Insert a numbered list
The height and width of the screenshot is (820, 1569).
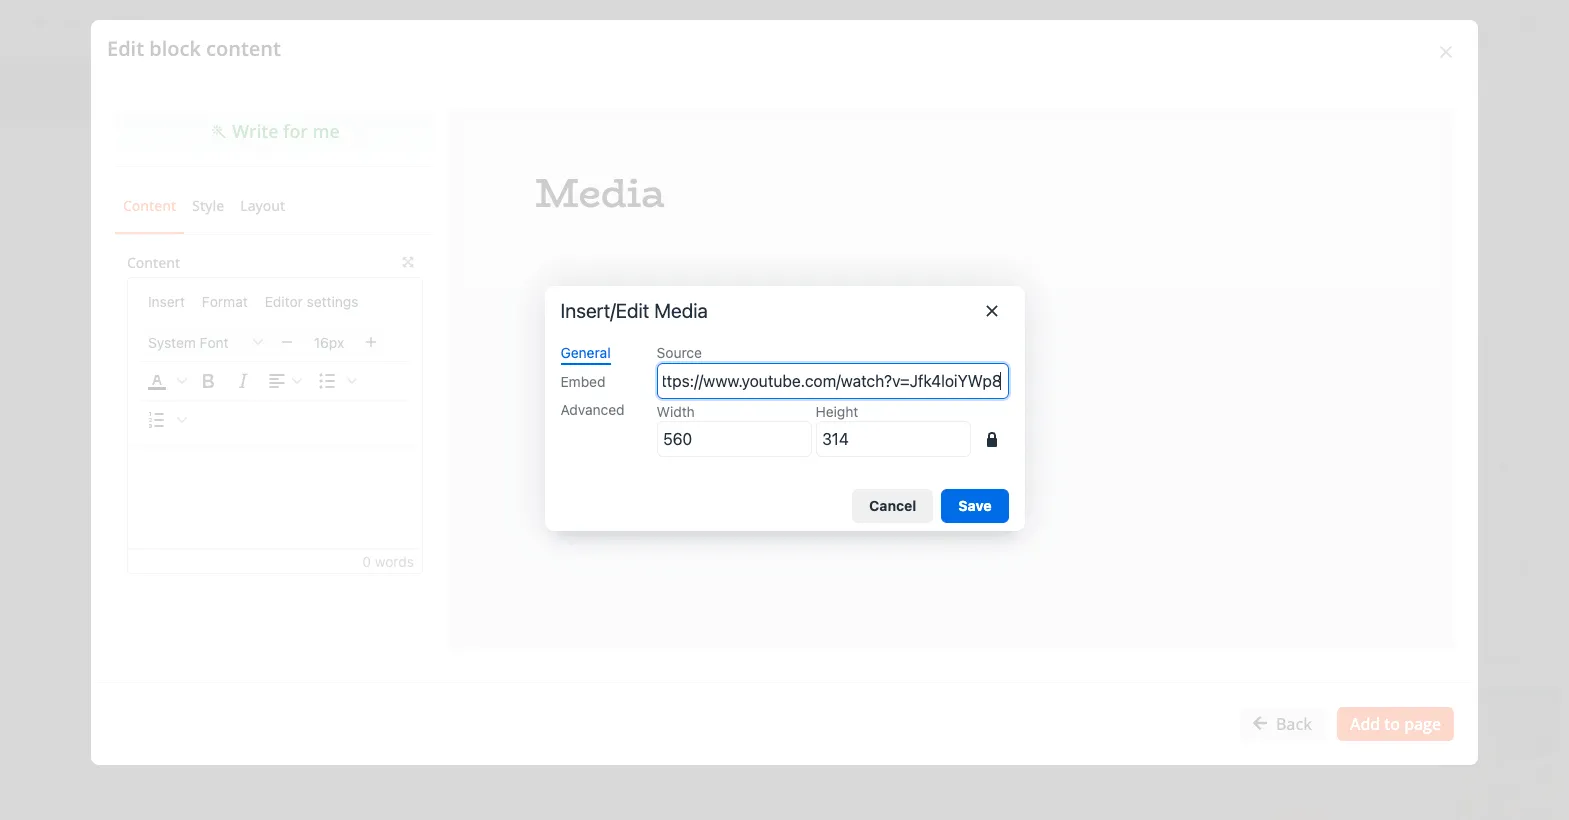pos(157,420)
